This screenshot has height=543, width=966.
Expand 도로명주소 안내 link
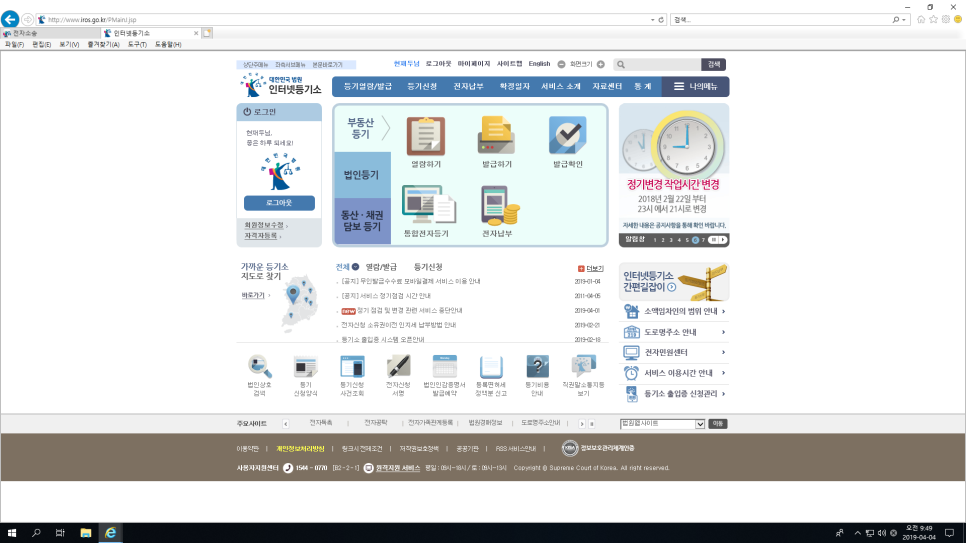pos(723,332)
